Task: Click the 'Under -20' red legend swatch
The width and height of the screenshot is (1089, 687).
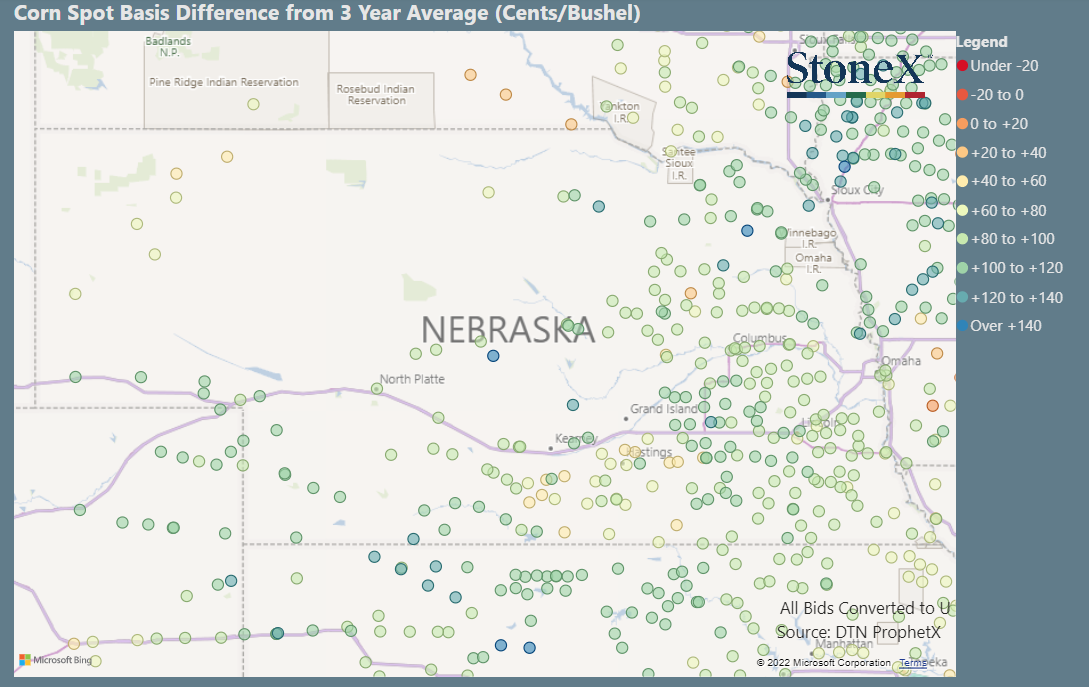Action: [x=962, y=66]
